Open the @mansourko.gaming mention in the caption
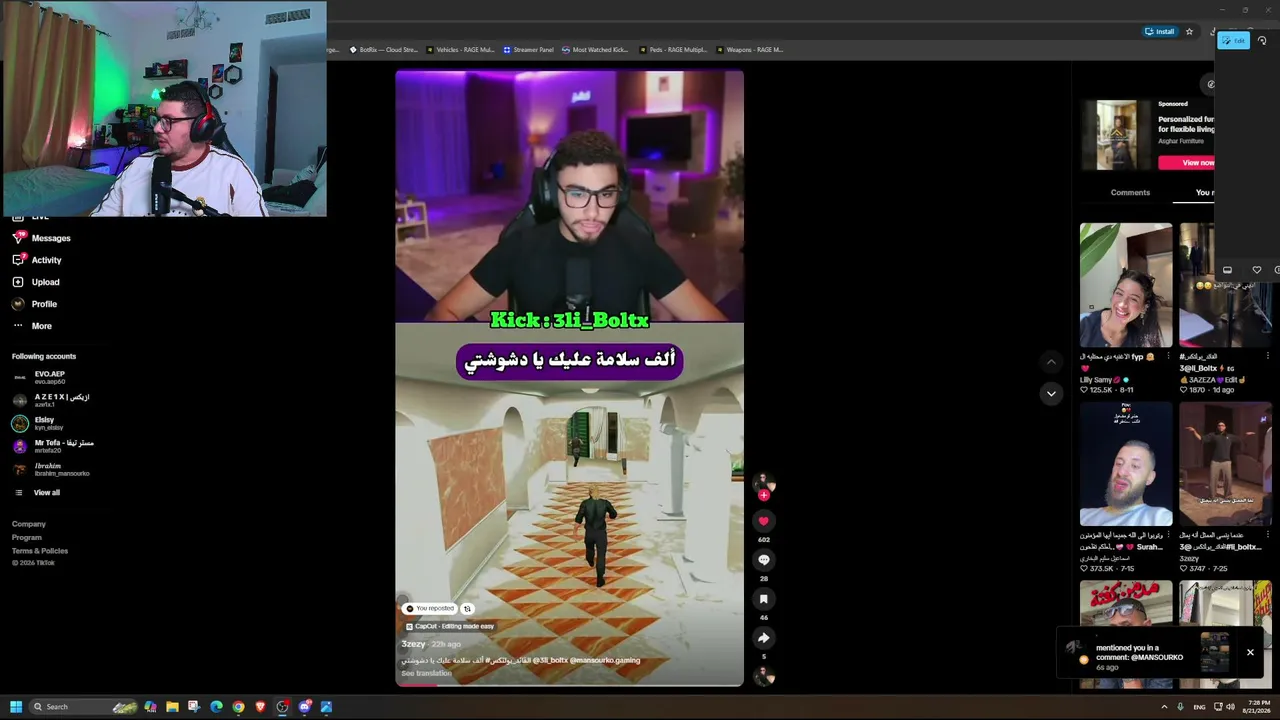1280x720 pixels. pyautogui.click(x=605, y=660)
